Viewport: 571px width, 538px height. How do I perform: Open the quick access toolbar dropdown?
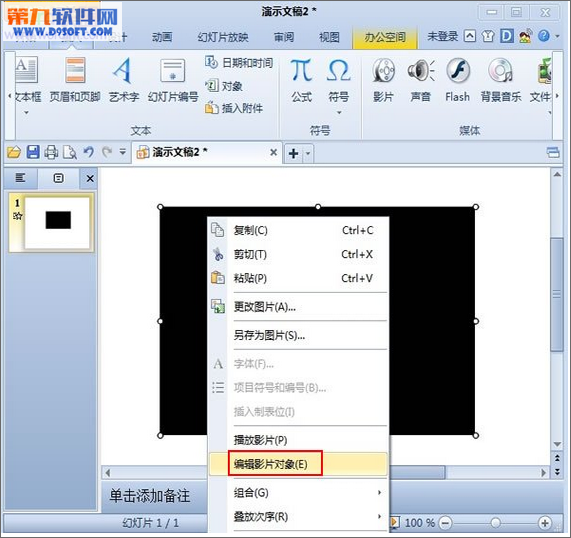pyautogui.click(x=123, y=152)
